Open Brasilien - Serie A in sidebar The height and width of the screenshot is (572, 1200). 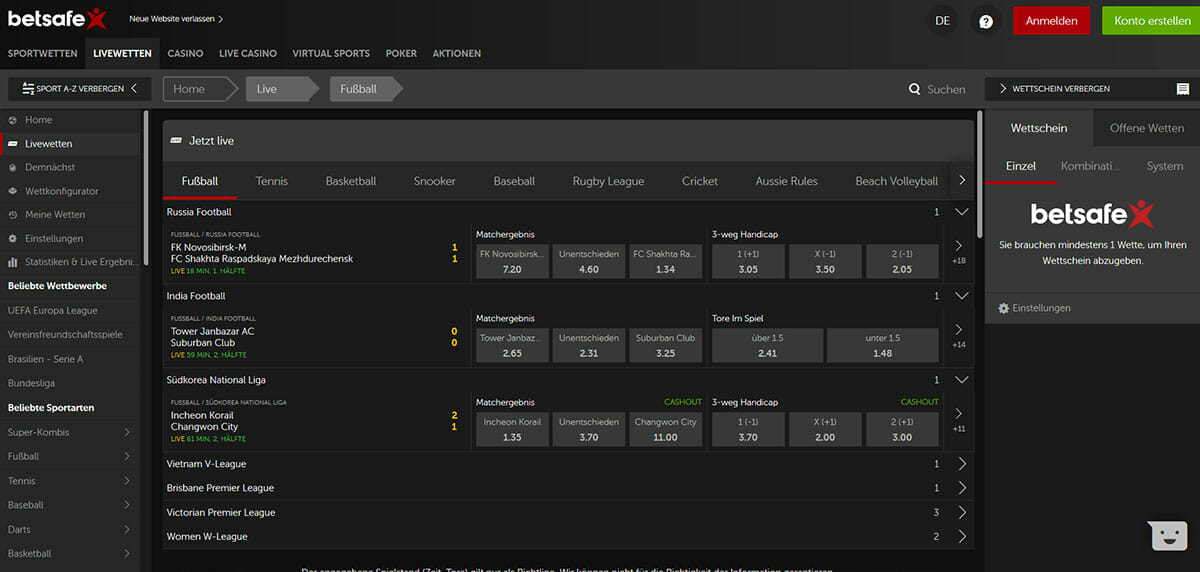(x=46, y=359)
